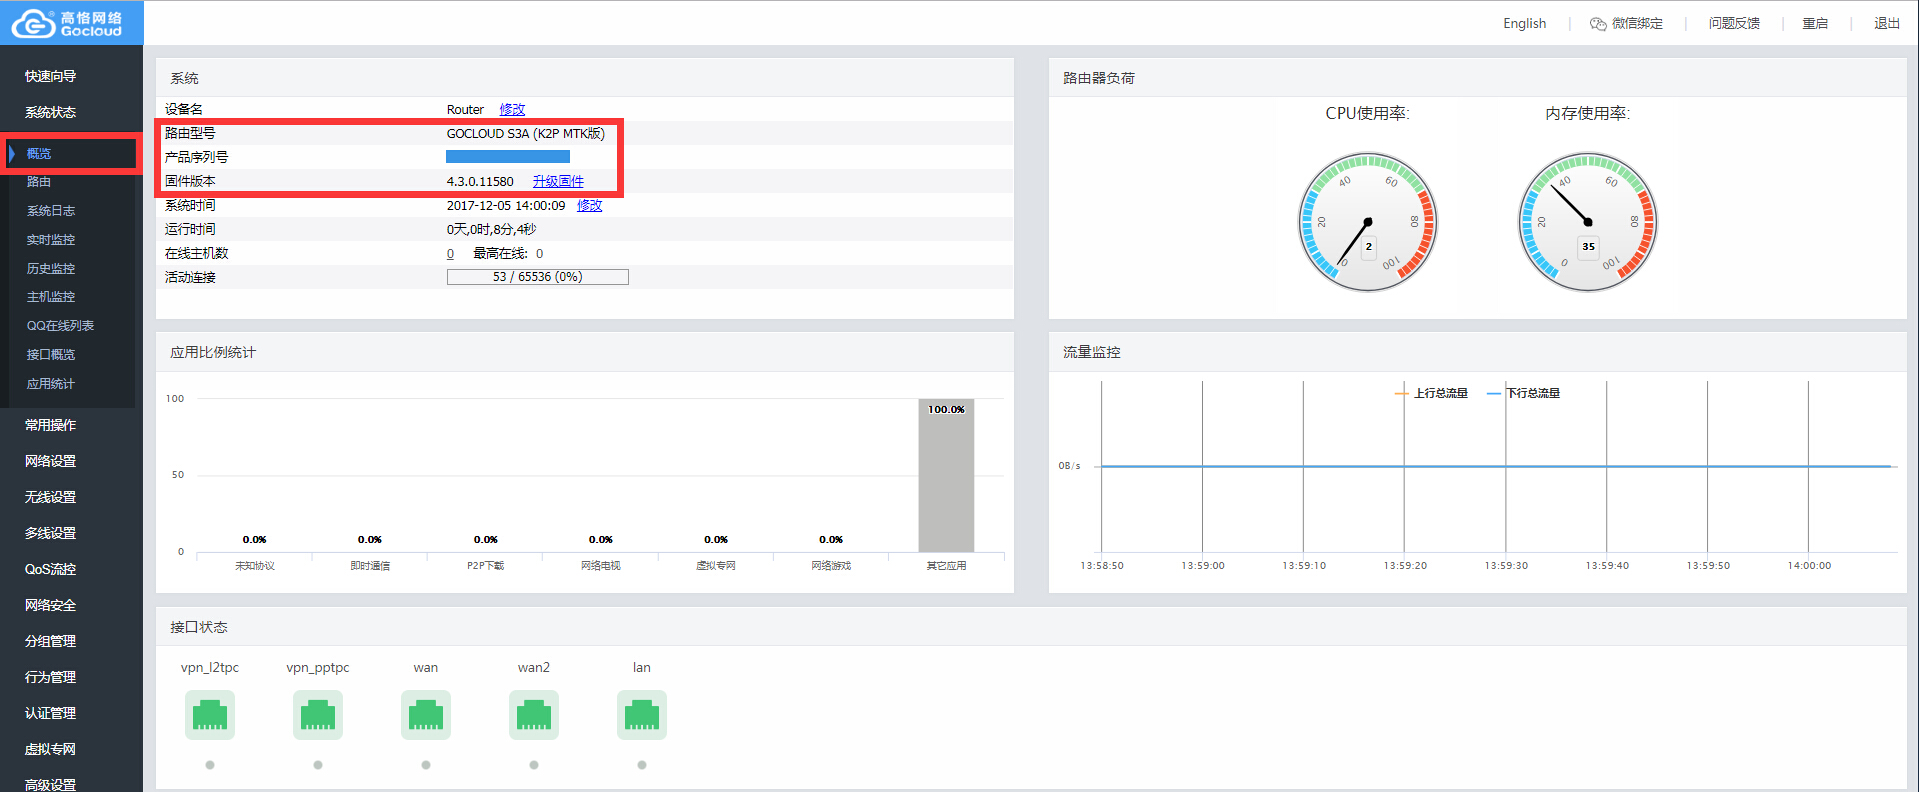
Task: Open 系统日志 submenu item
Action: click(x=51, y=211)
